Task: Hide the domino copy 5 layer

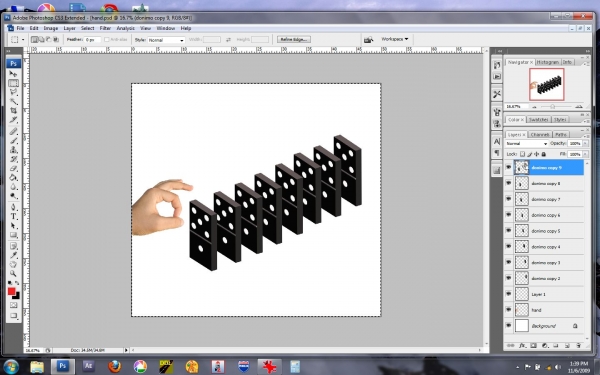Action: point(508,231)
